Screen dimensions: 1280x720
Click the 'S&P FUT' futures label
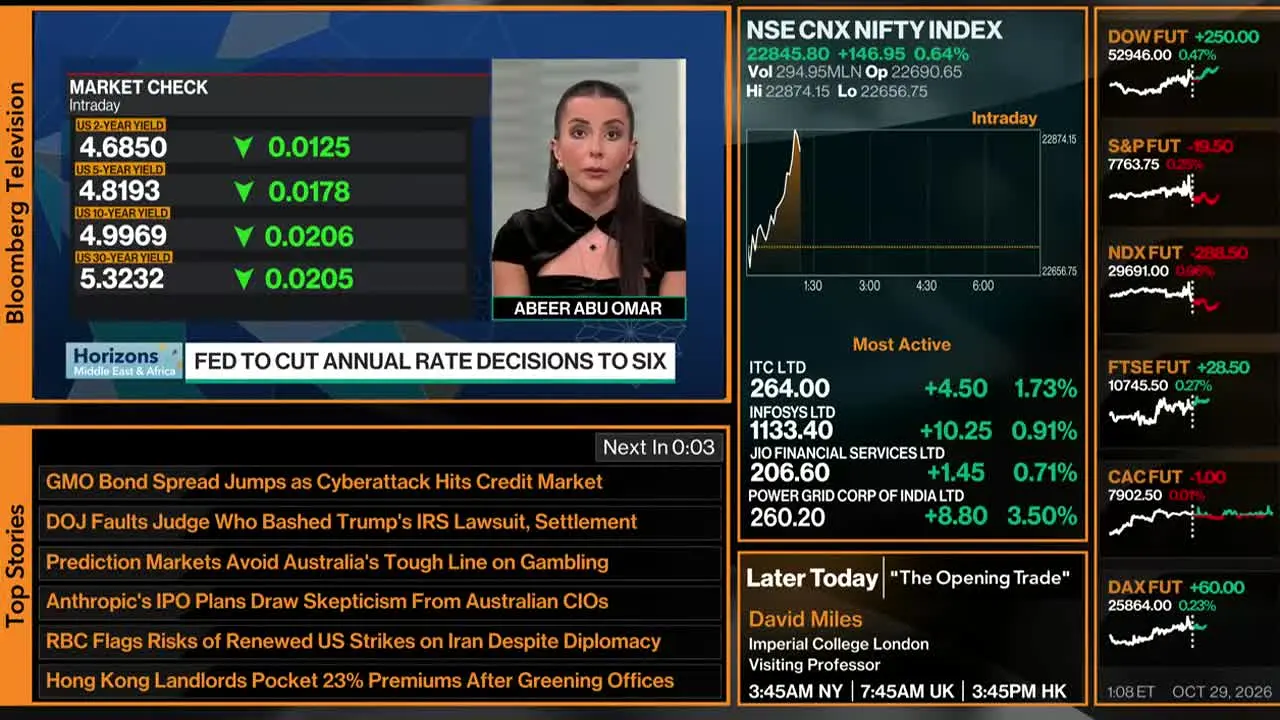tap(1144, 146)
